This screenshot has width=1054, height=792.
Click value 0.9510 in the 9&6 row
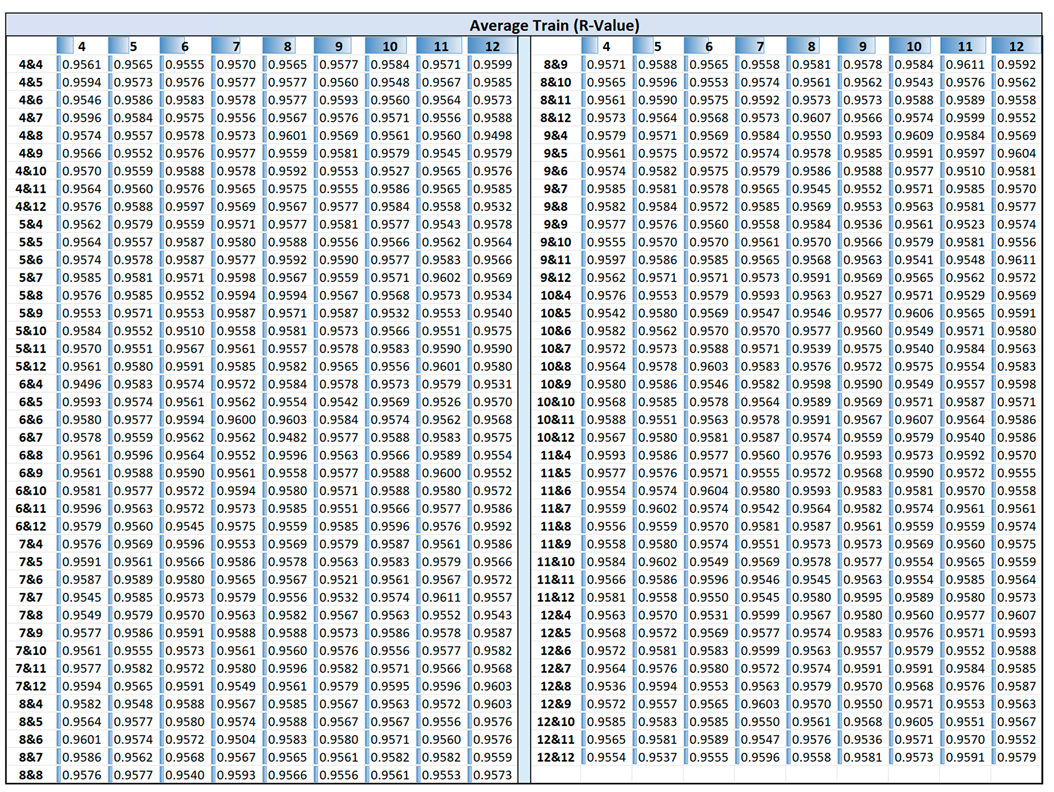coord(965,171)
